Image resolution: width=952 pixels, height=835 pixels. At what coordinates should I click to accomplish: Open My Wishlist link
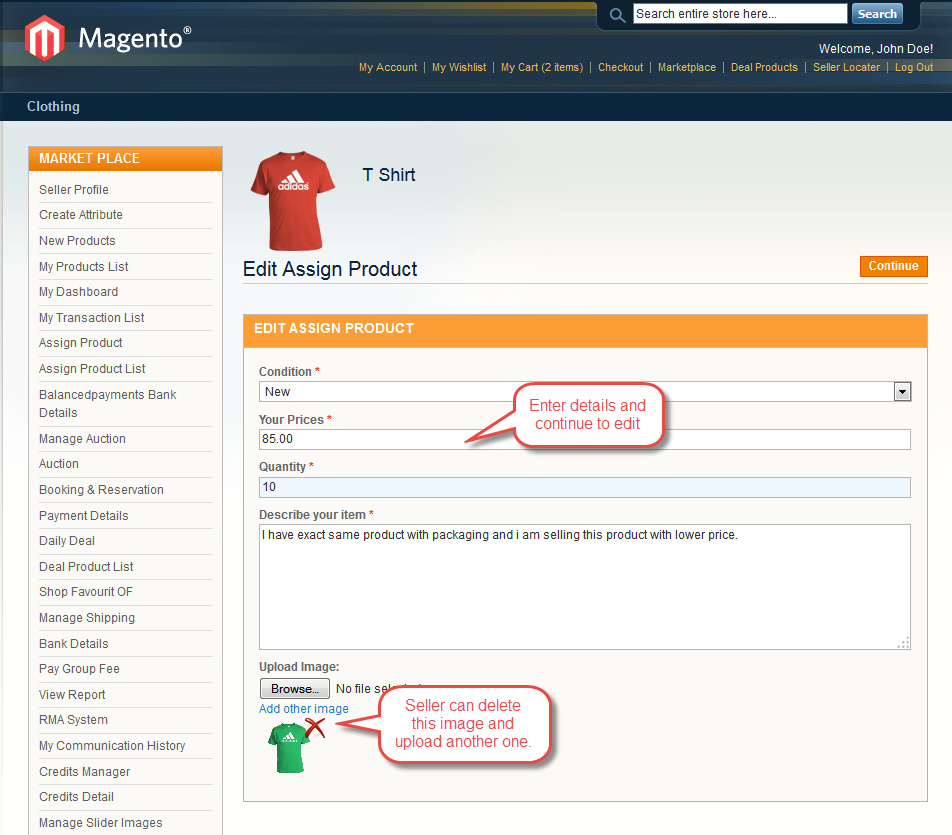click(459, 67)
